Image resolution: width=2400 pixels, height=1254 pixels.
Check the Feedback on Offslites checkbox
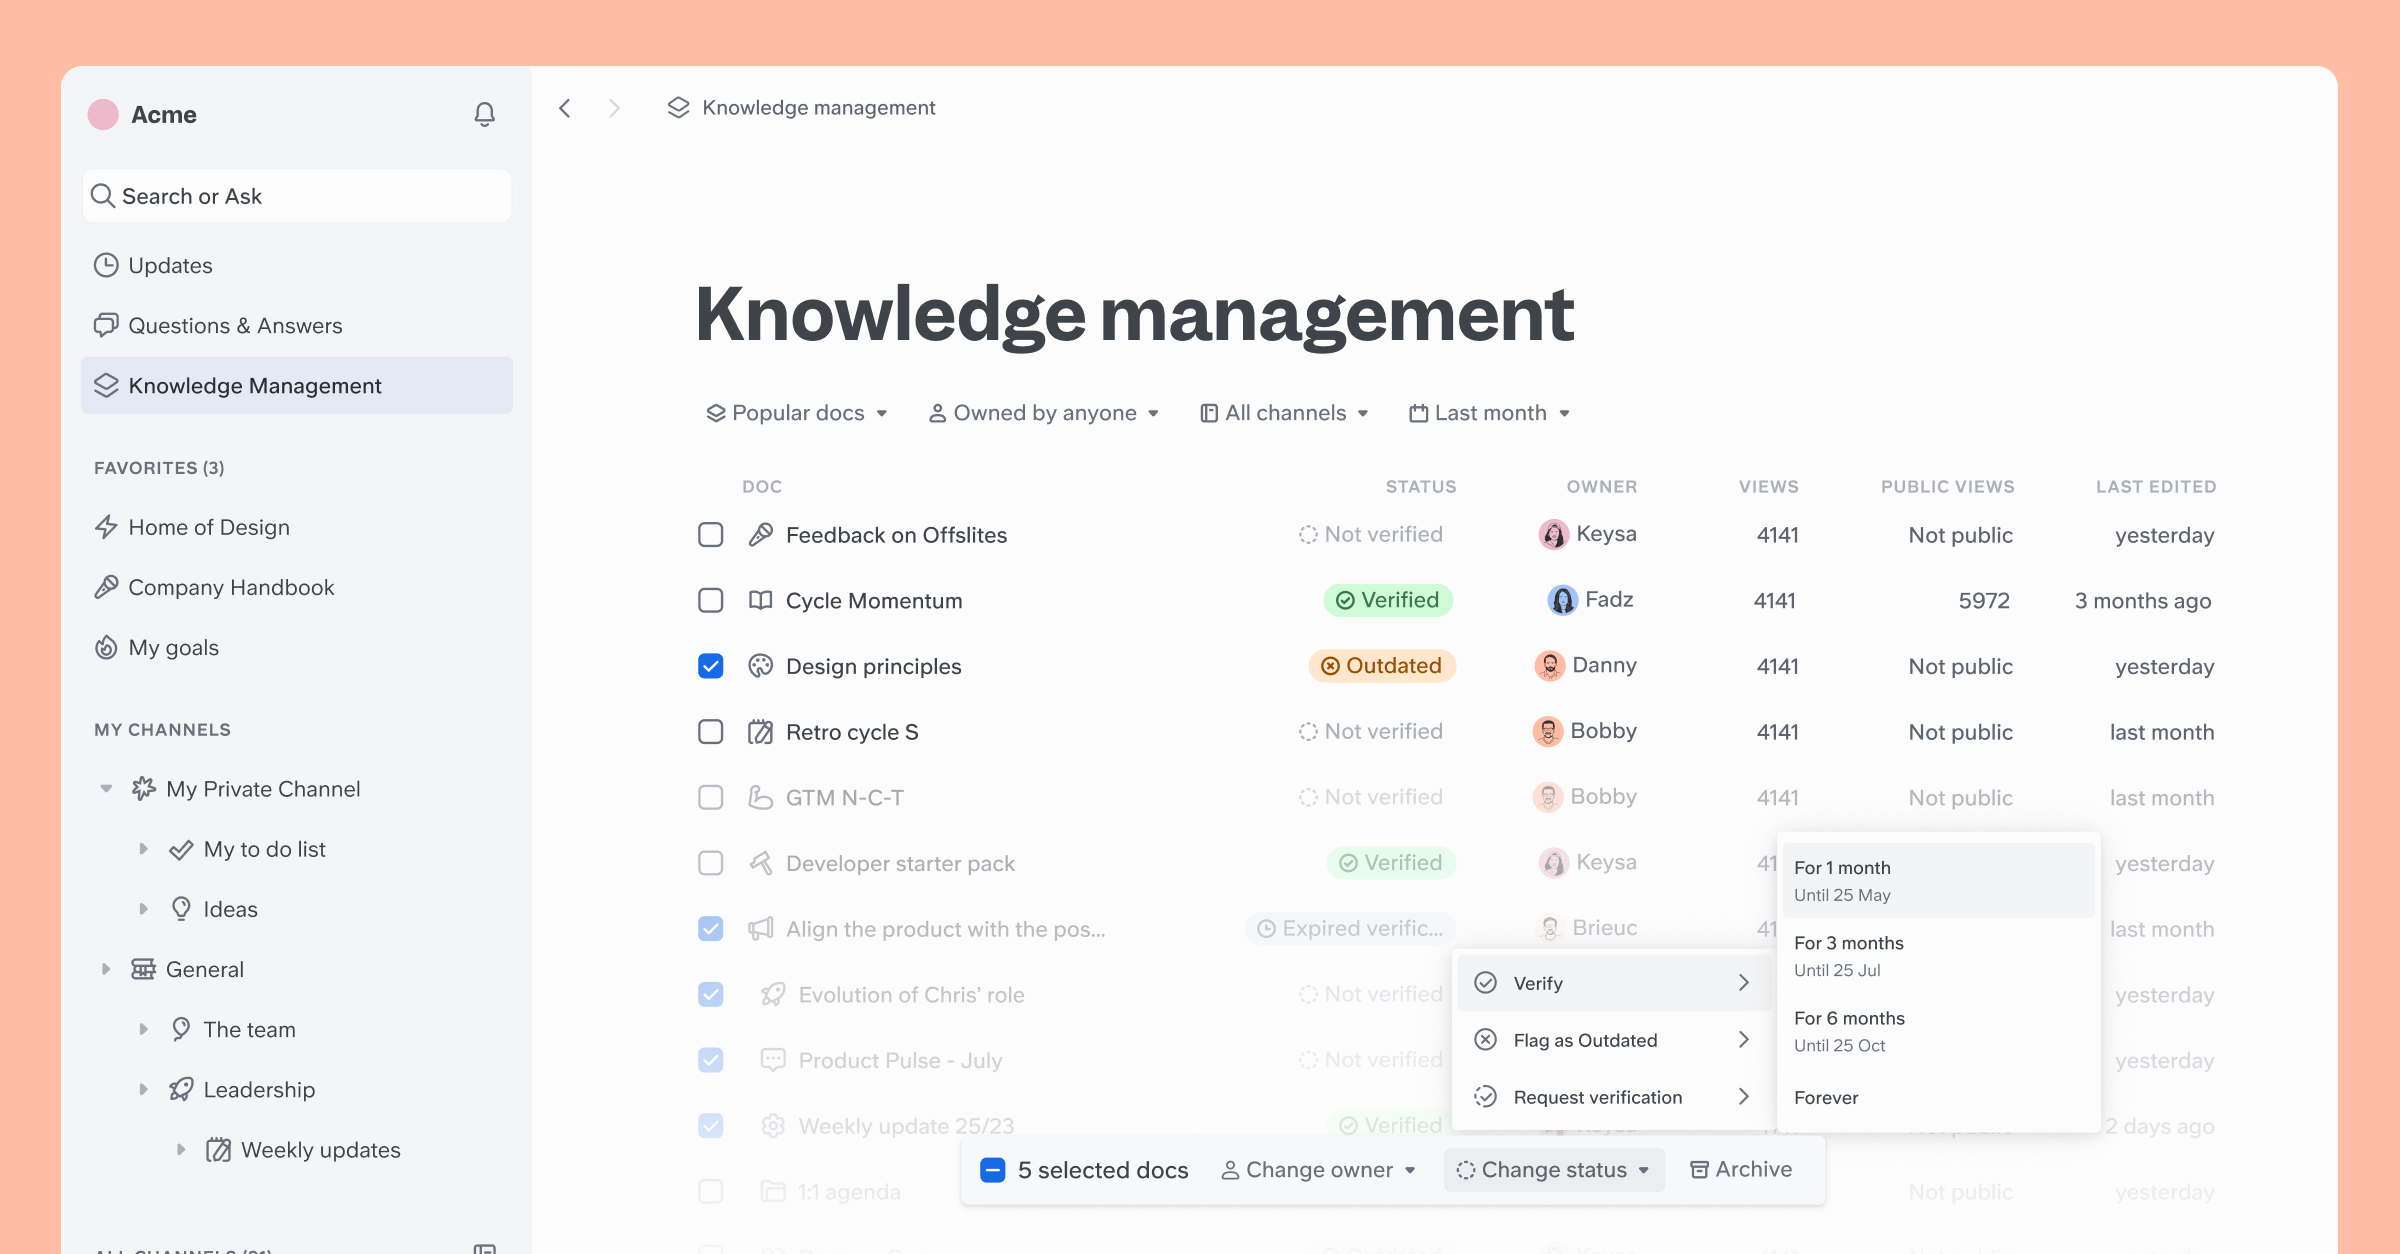(711, 535)
